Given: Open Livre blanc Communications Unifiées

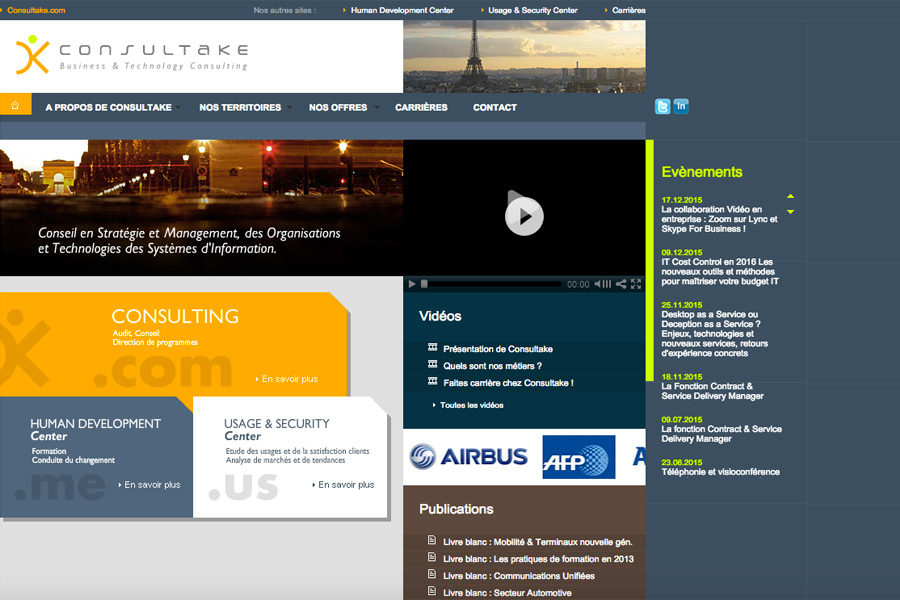Looking at the screenshot, I should pos(518,576).
